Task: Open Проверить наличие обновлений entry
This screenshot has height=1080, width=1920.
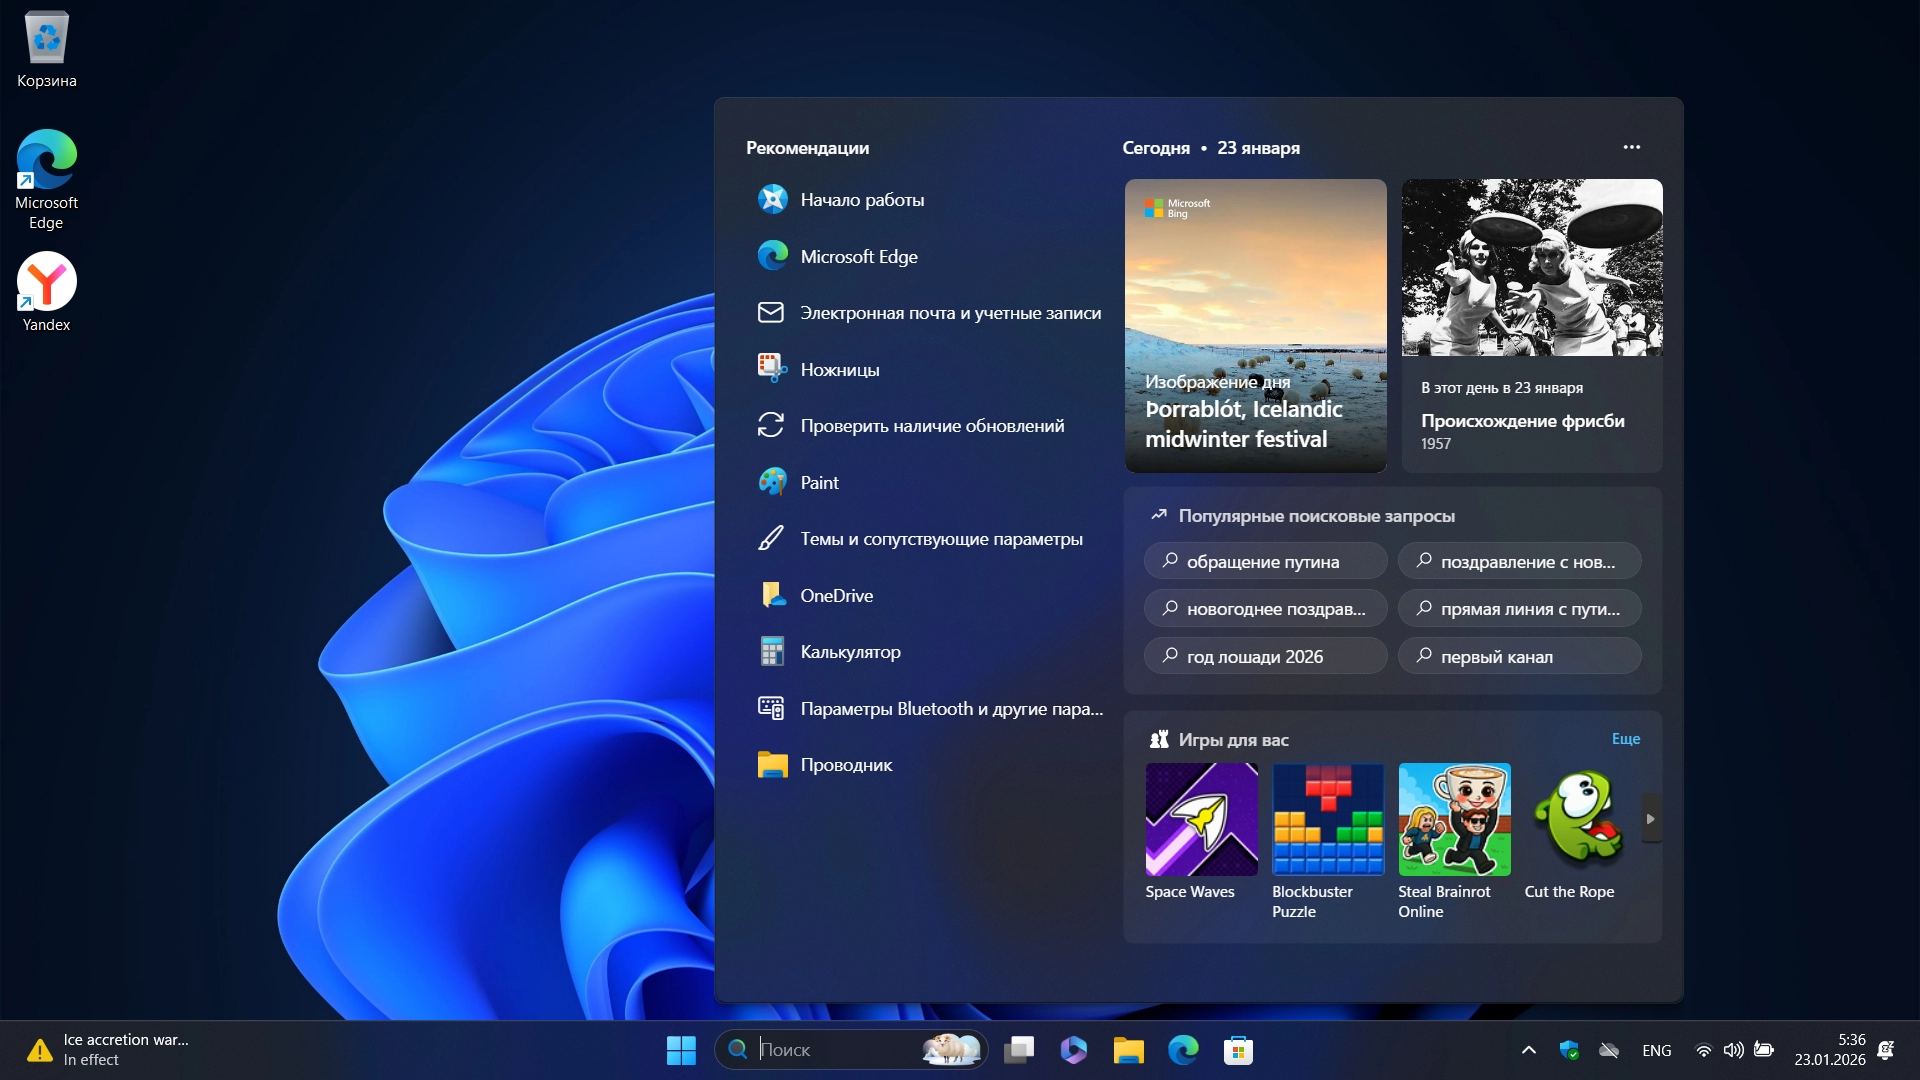Action: point(931,426)
